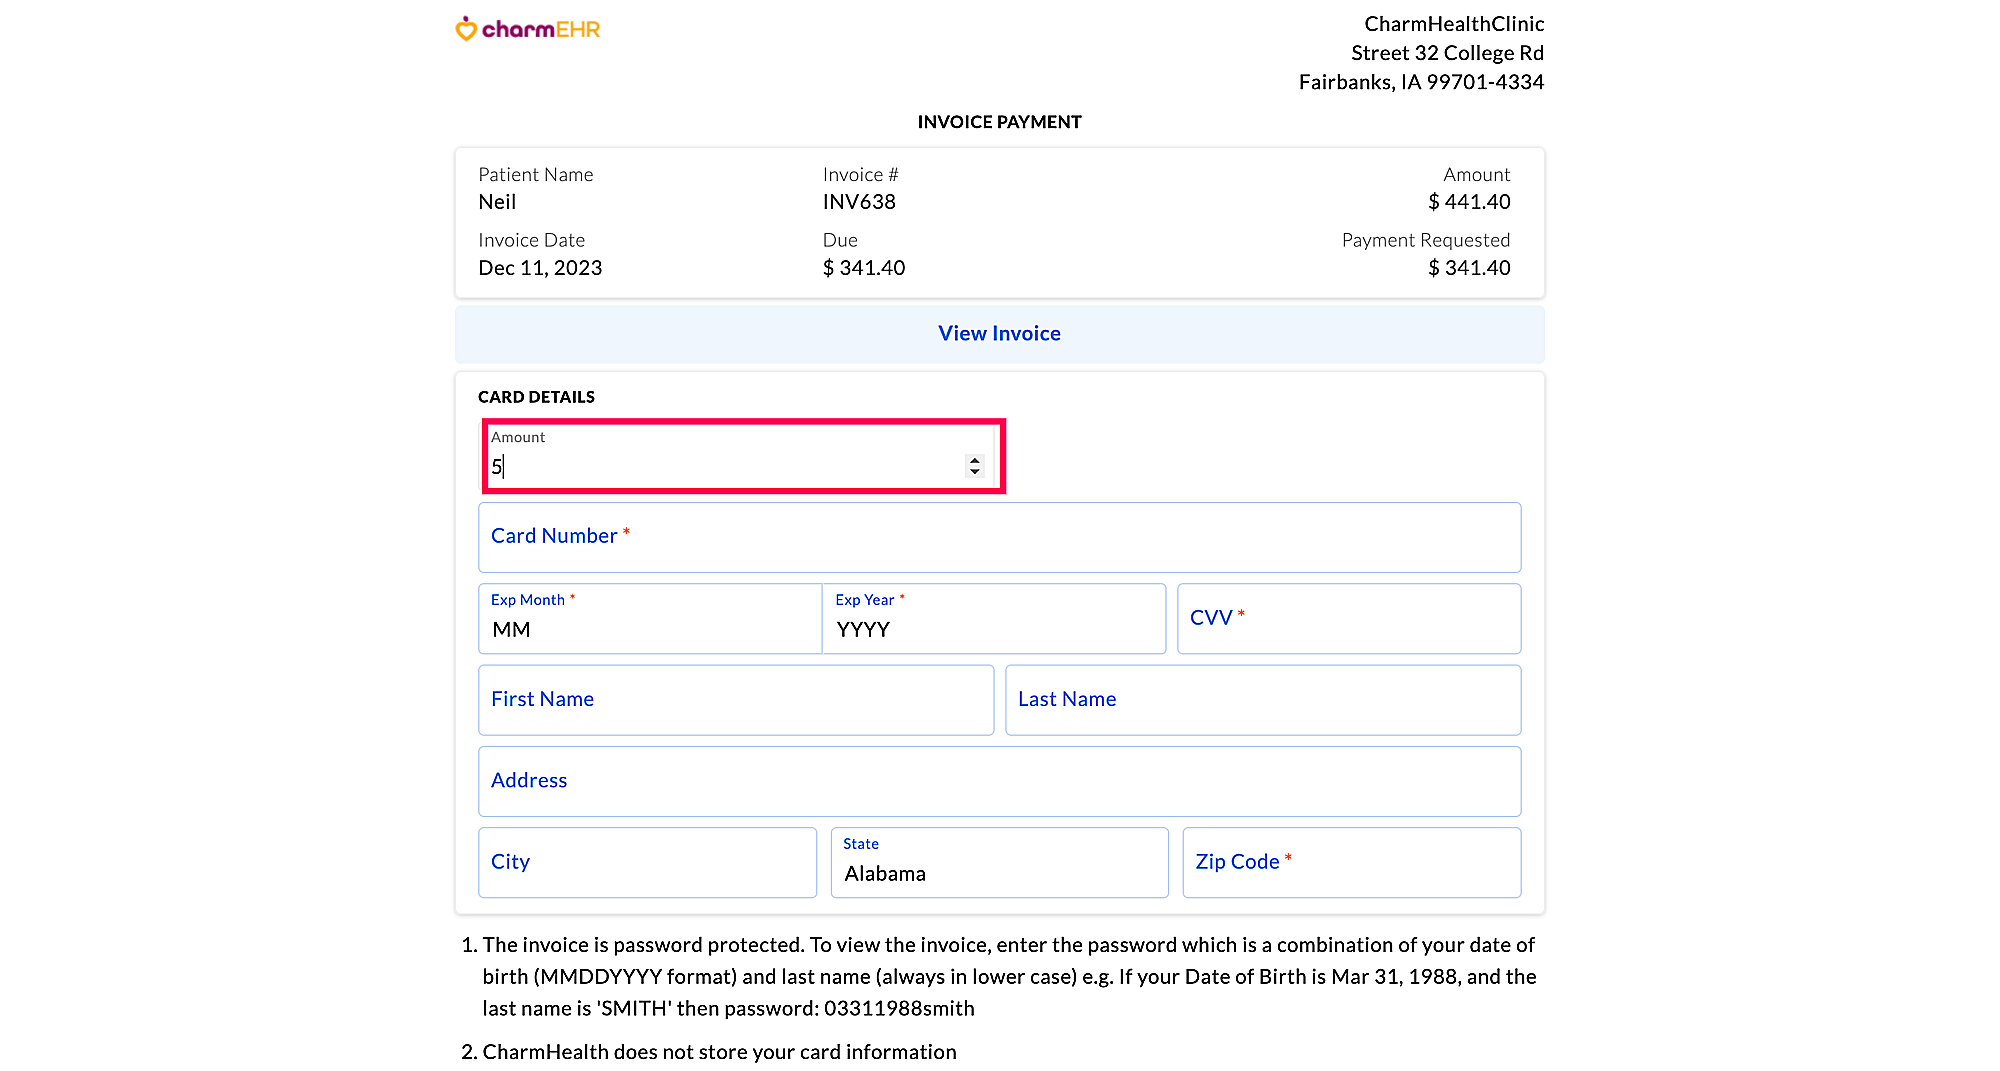The height and width of the screenshot is (1071, 2000).
Task: Click inside the highlighted Amount box
Action: pyautogui.click(x=730, y=466)
